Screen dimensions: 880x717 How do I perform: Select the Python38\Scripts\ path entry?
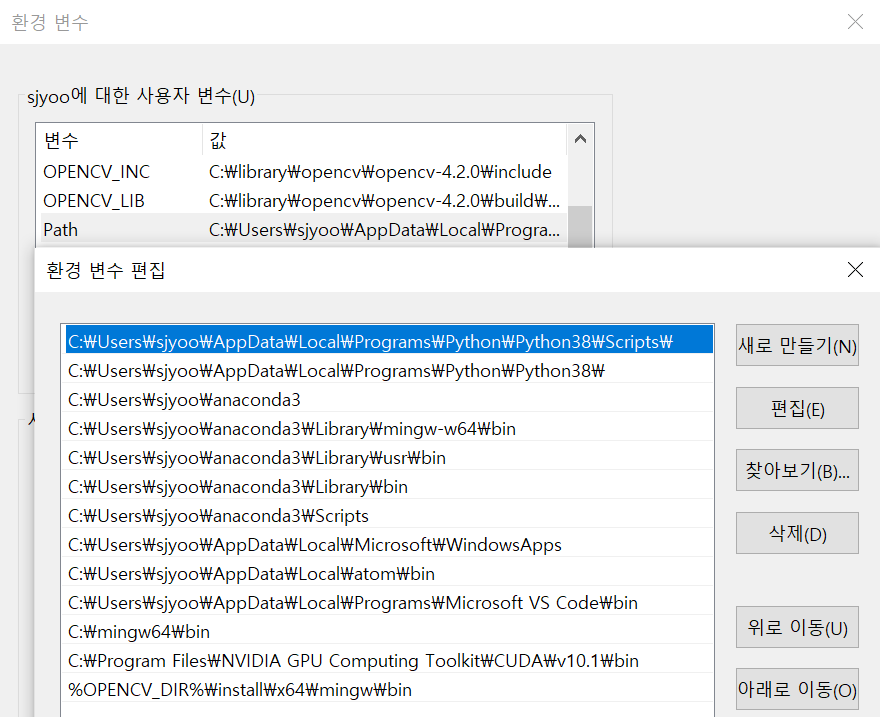[389, 341]
